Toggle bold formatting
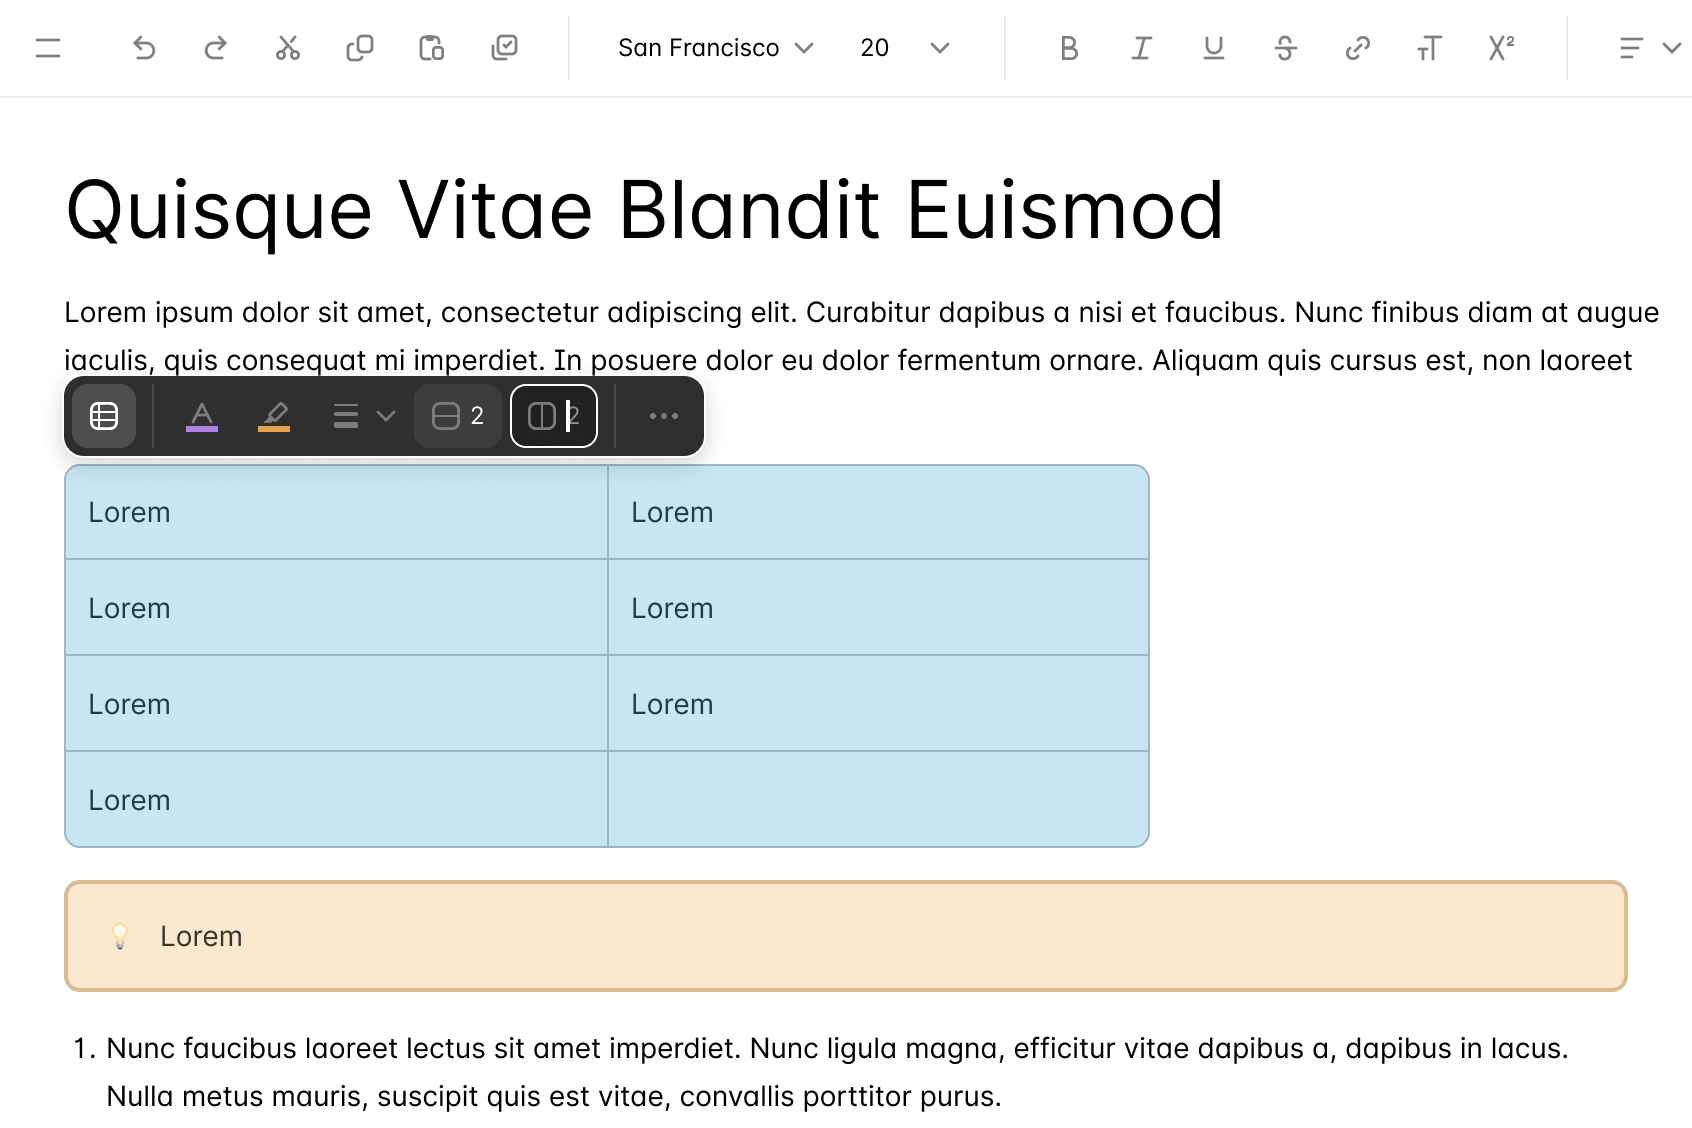The height and width of the screenshot is (1128, 1692). point(1068,48)
